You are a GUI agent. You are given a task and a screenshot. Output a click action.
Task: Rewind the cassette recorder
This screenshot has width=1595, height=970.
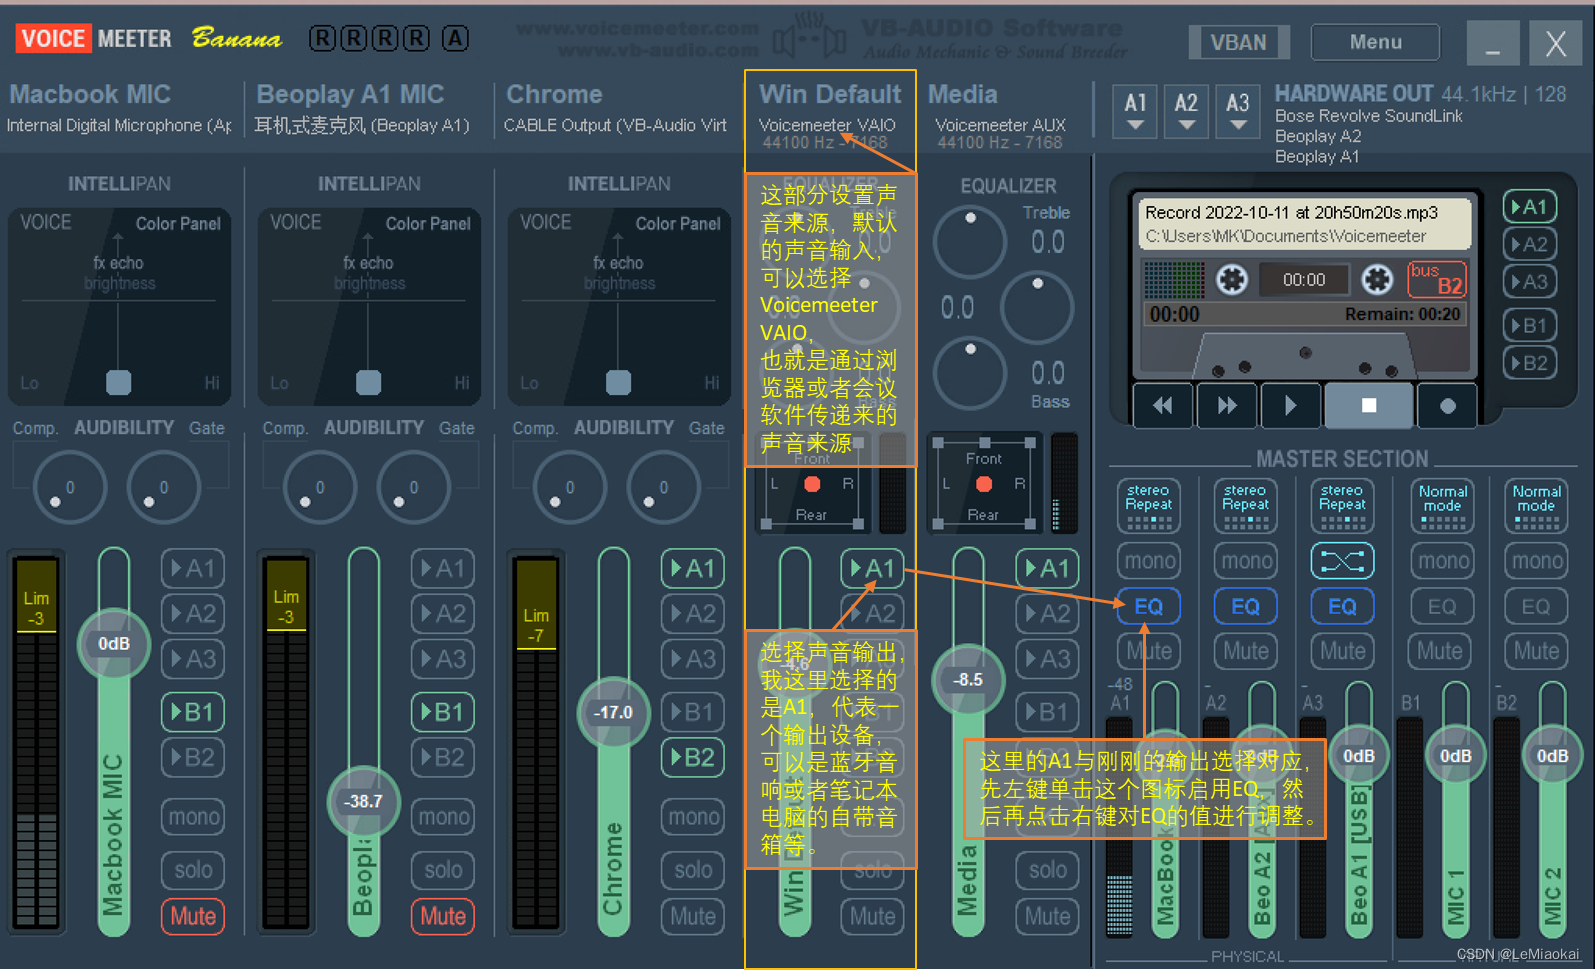(x=1162, y=406)
